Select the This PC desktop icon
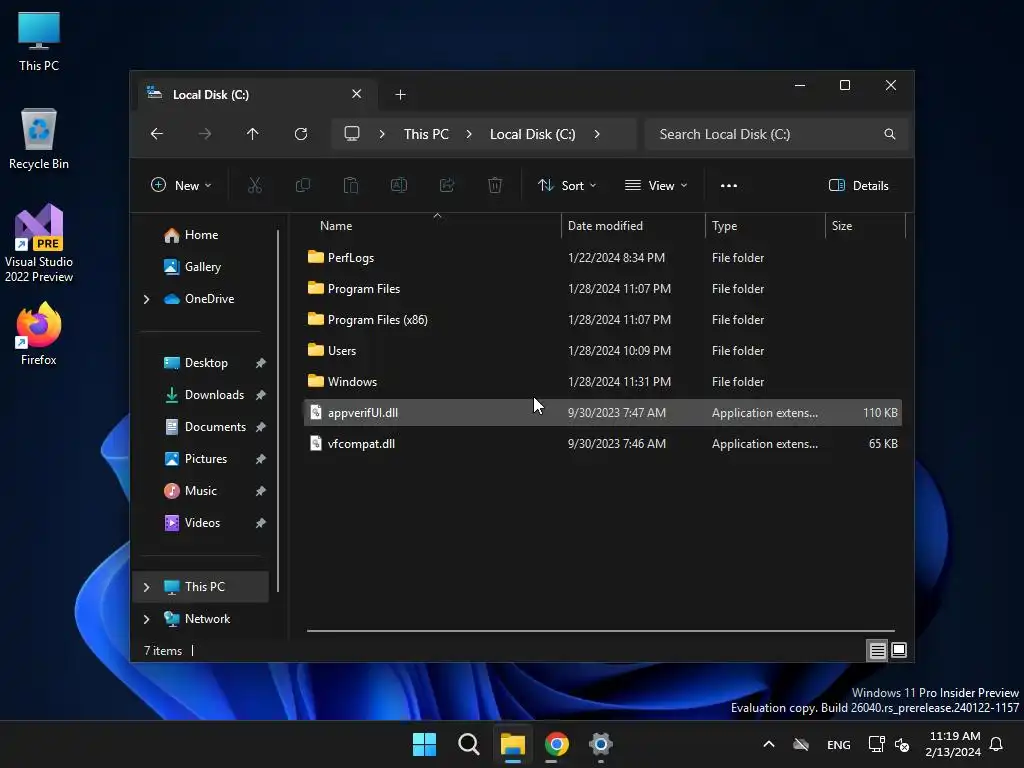1024x768 pixels. coord(39,42)
